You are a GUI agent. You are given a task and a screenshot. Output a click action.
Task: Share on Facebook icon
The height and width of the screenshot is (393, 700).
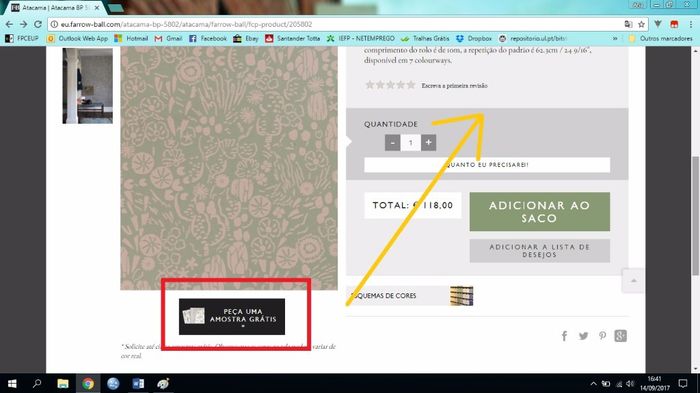click(564, 336)
